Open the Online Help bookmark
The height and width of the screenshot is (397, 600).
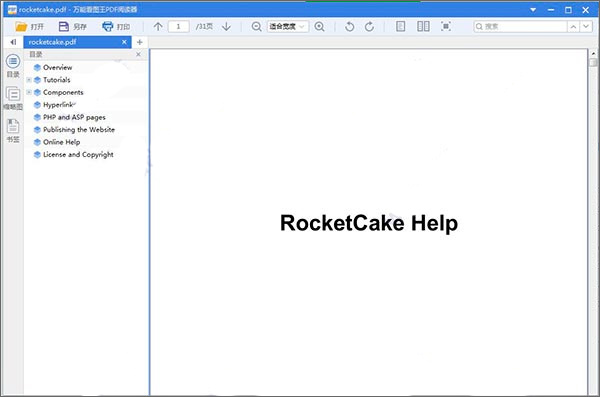pyautogui.click(x=62, y=142)
